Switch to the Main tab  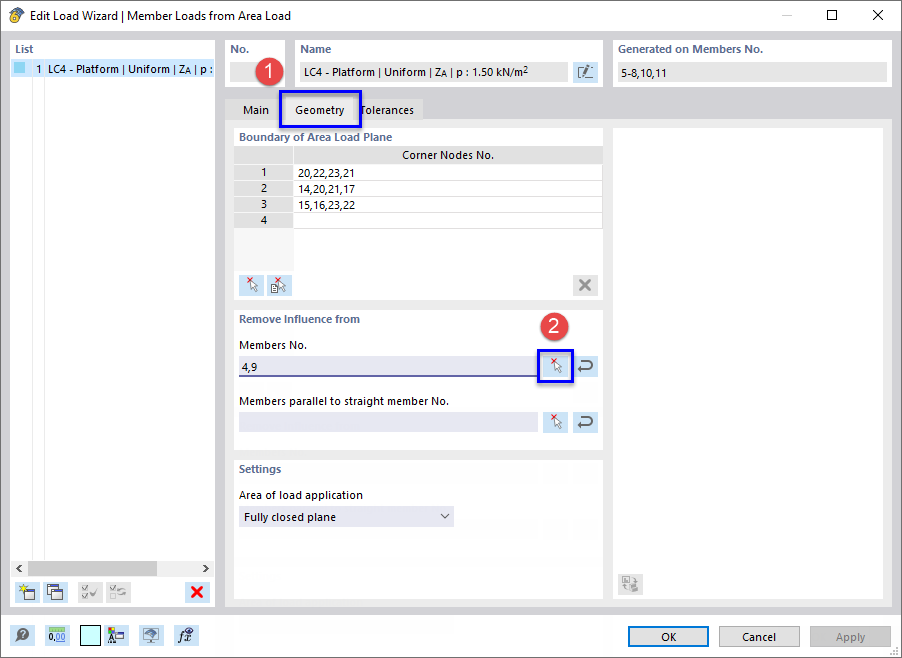(255, 110)
